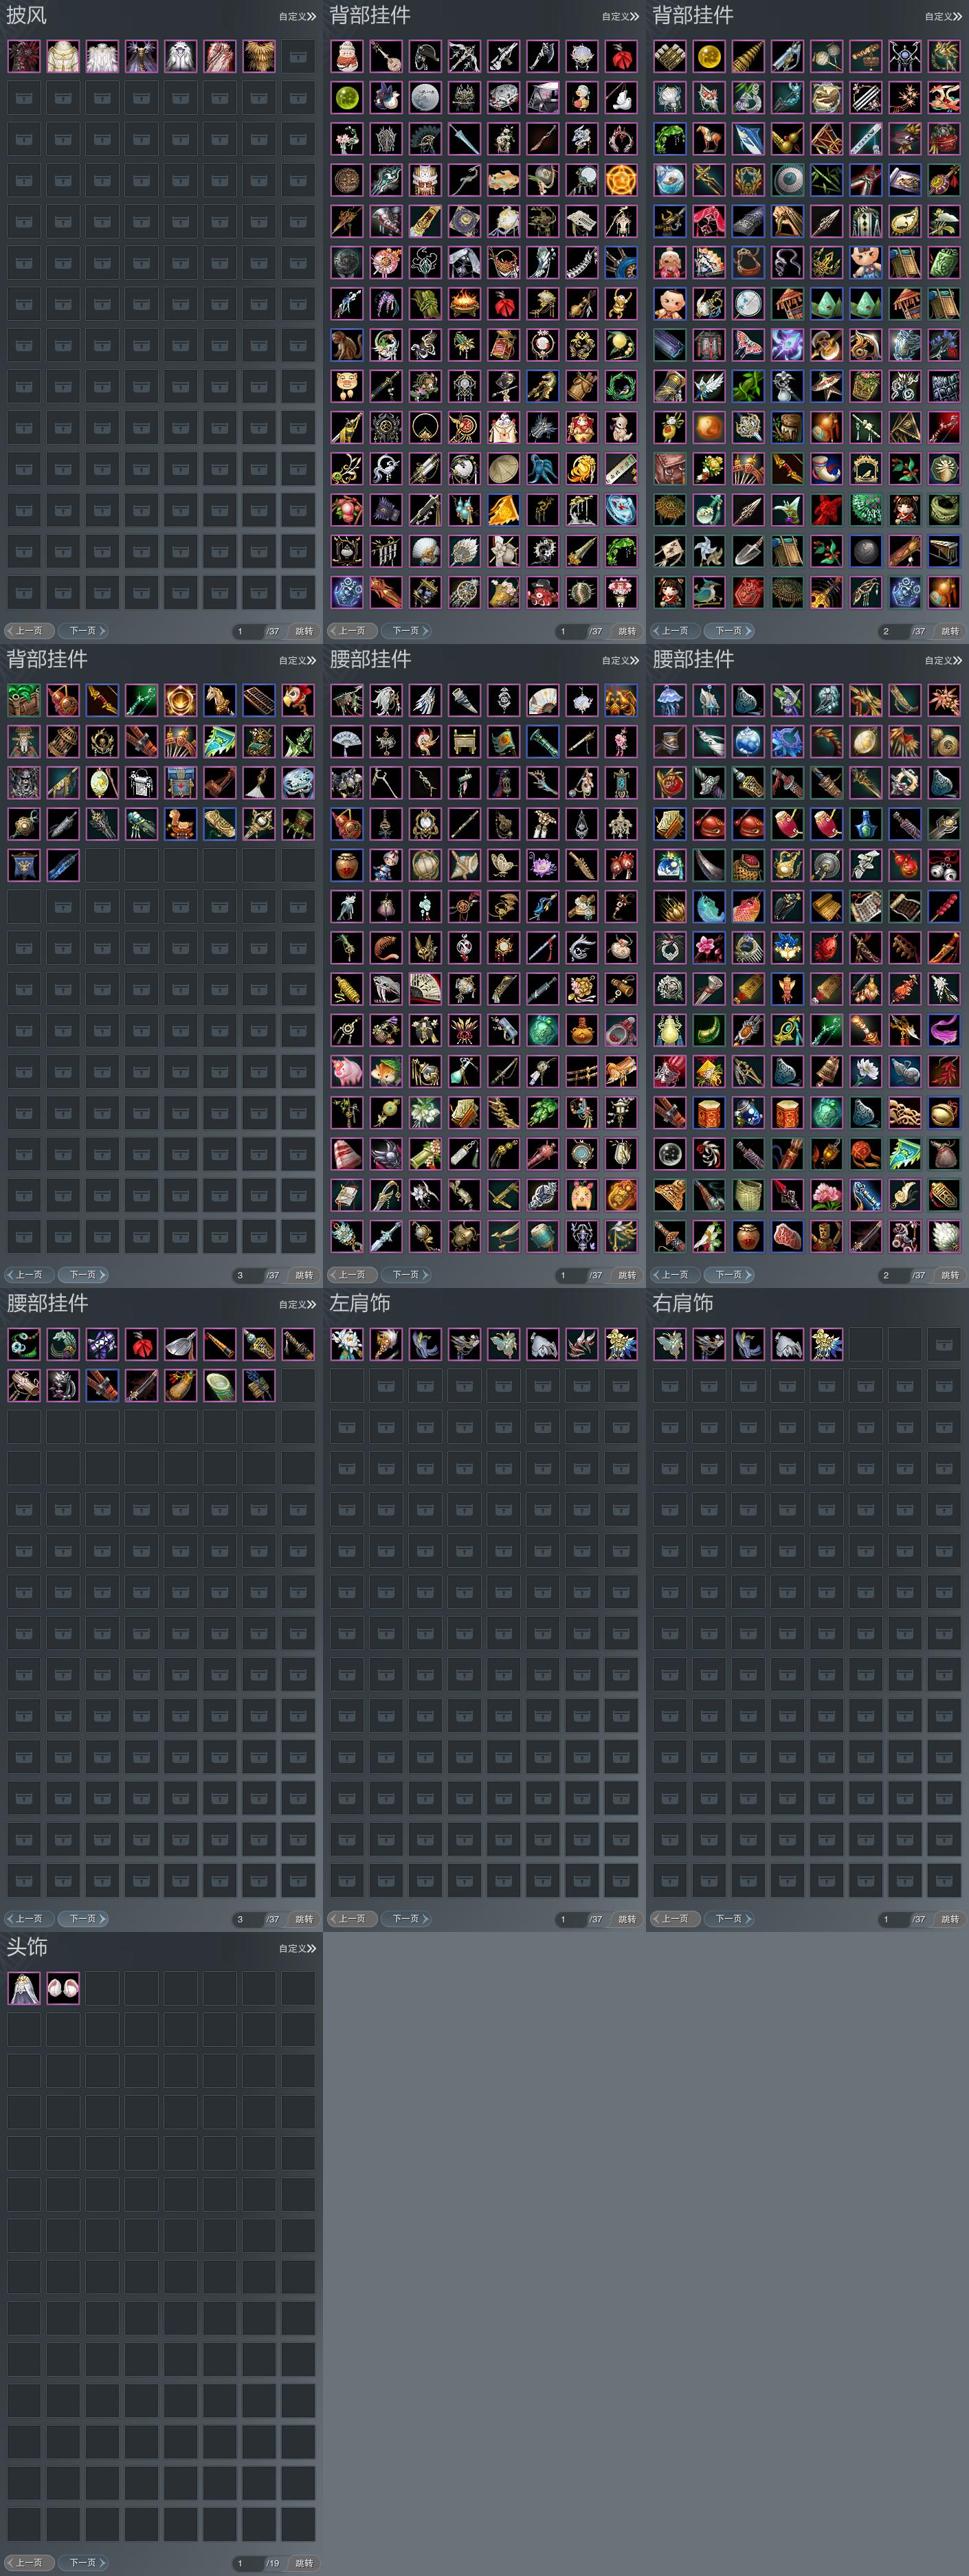The width and height of the screenshot is (969, 2576).
Task: Click the orange pentagram ring in 背部挂件 page 1
Action: [x=621, y=180]
